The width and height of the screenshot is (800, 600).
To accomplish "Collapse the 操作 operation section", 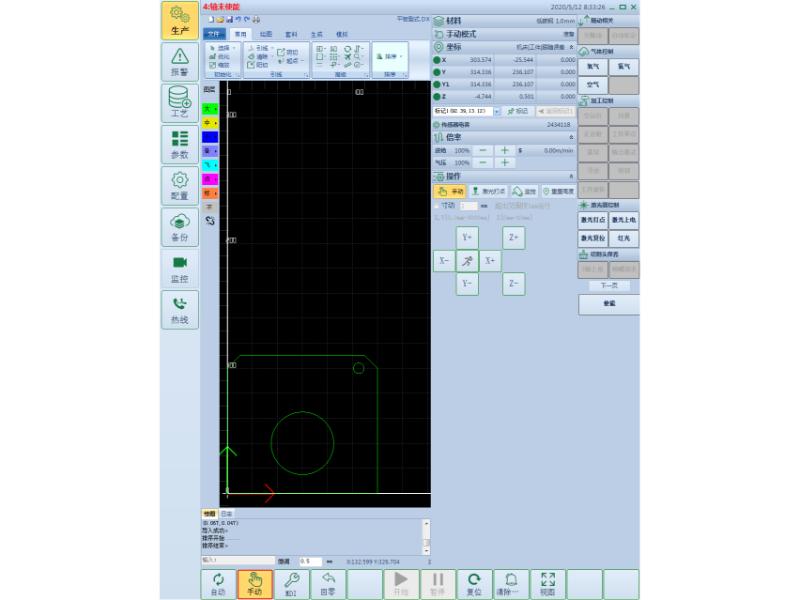I will [571, 176].
